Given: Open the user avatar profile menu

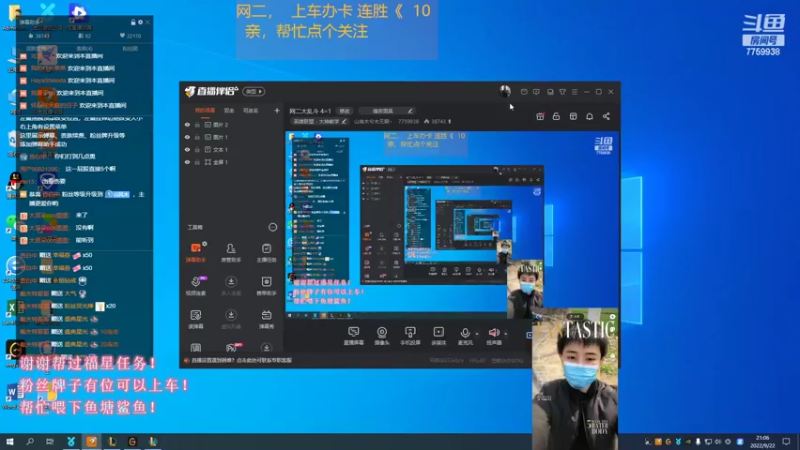Looking at the screenshot, I should coord(505,92).
